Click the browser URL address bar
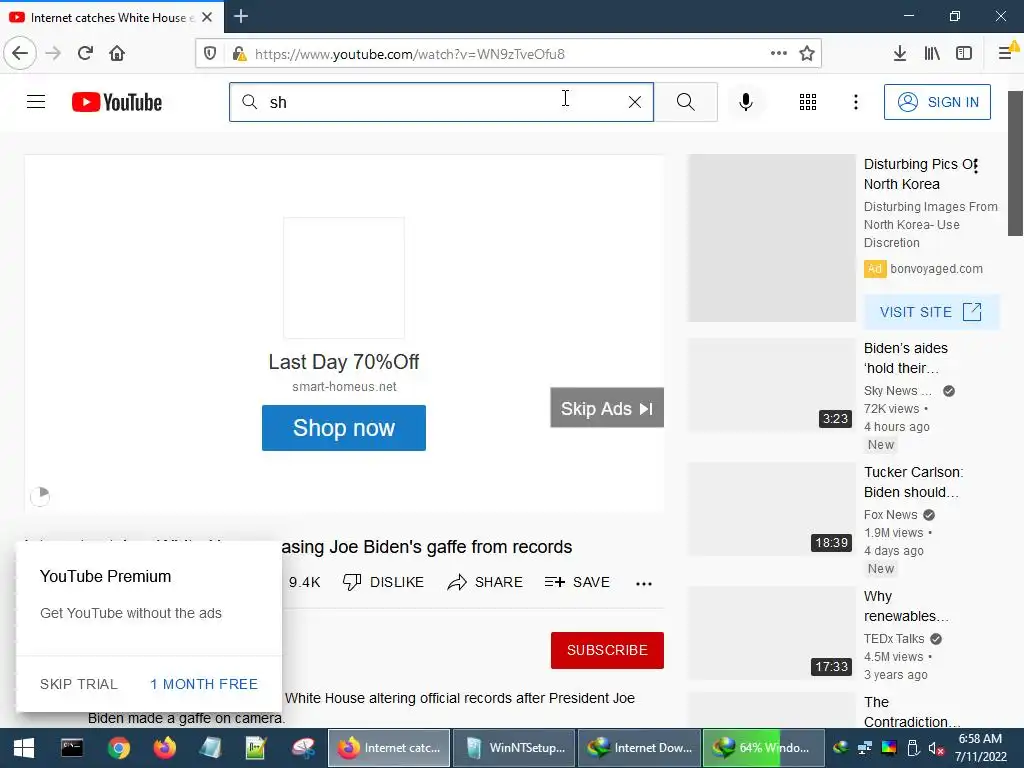 [509, 54]
